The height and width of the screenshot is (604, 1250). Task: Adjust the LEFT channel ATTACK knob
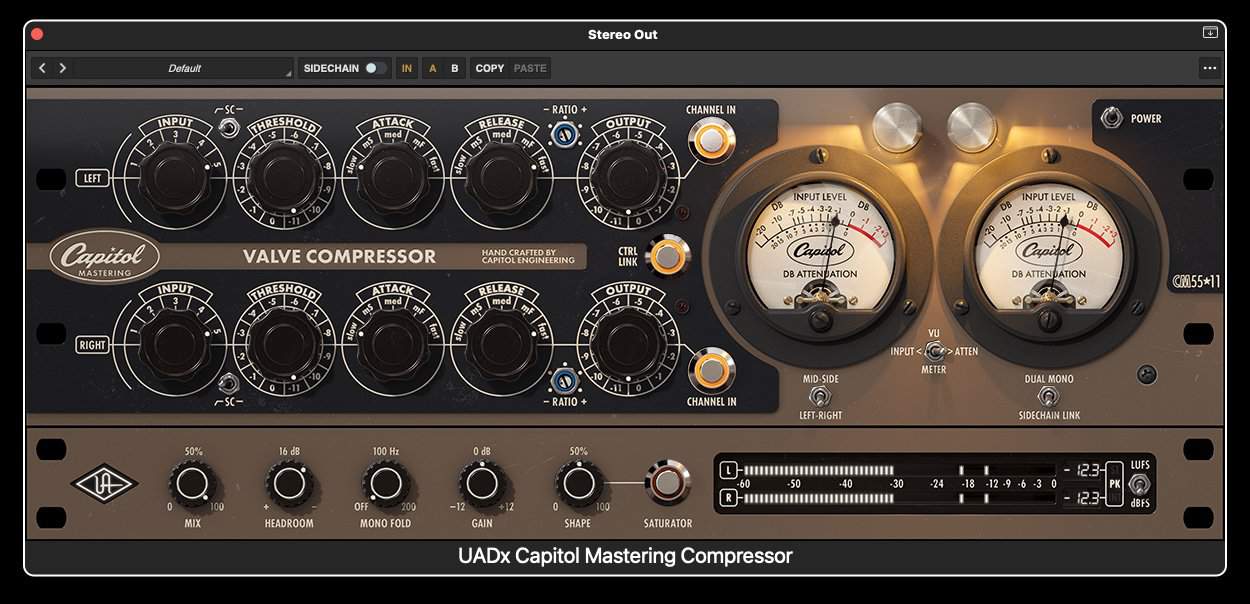(392, 177)
